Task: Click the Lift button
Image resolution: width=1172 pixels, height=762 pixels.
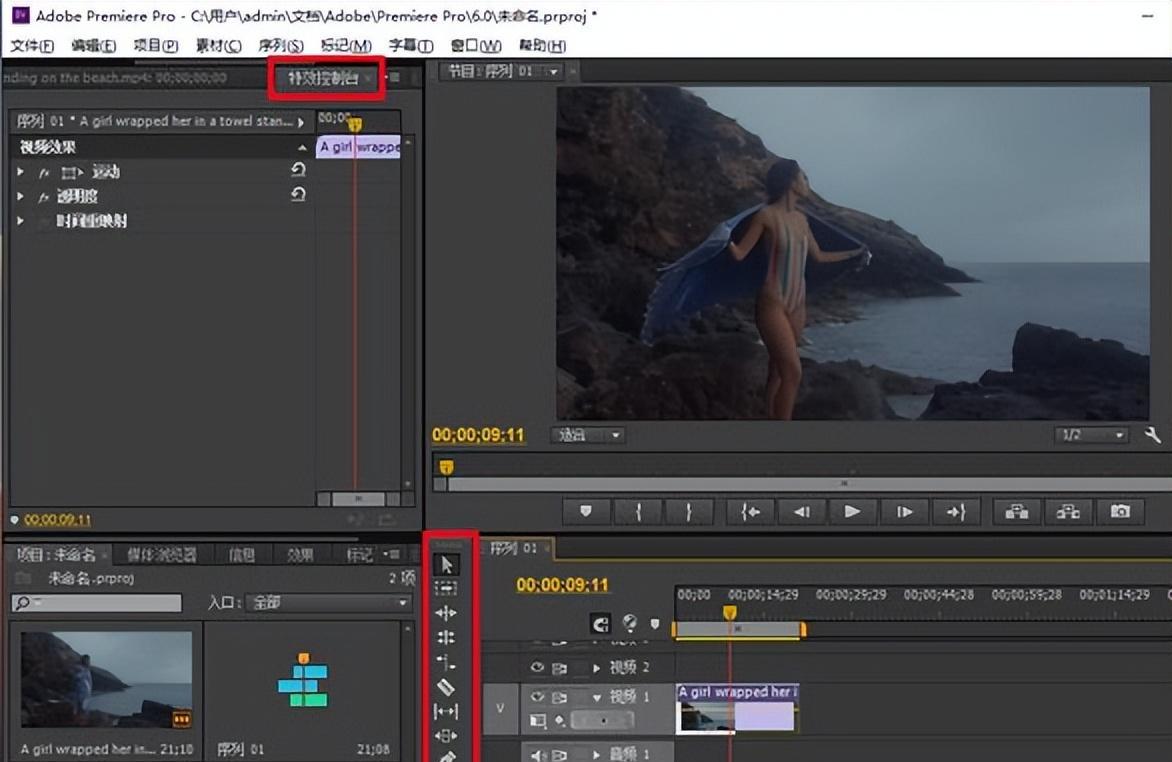Action: tap(1017, 511)
